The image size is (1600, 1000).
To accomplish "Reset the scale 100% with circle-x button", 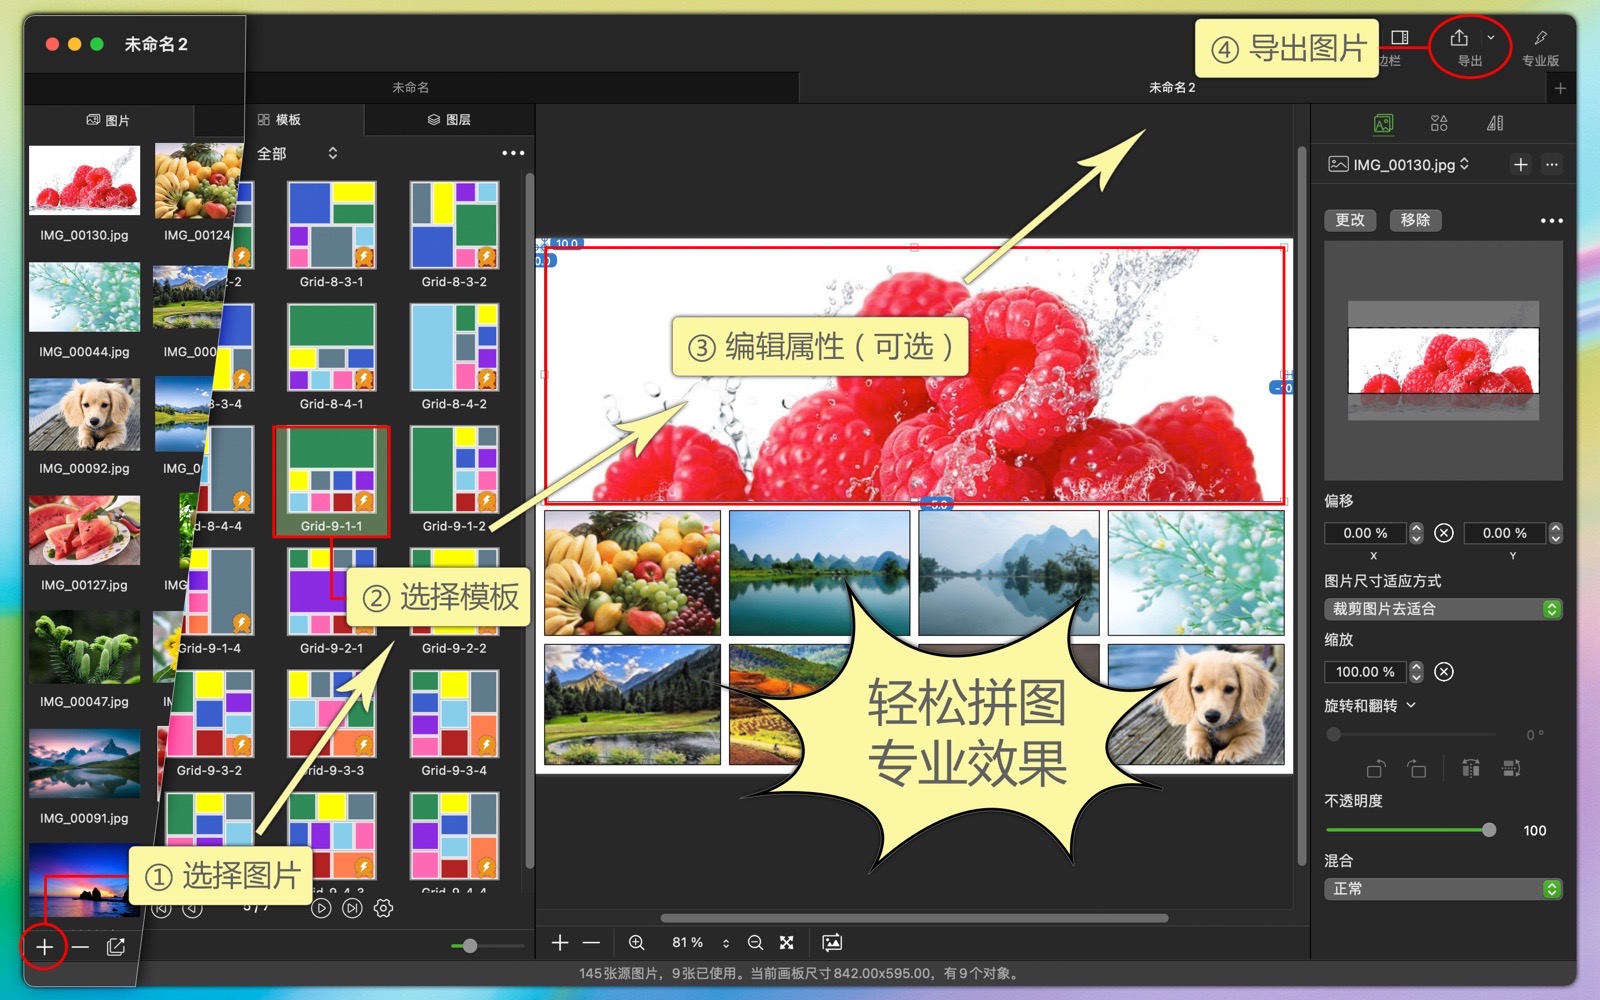I will click(1444, 672).
